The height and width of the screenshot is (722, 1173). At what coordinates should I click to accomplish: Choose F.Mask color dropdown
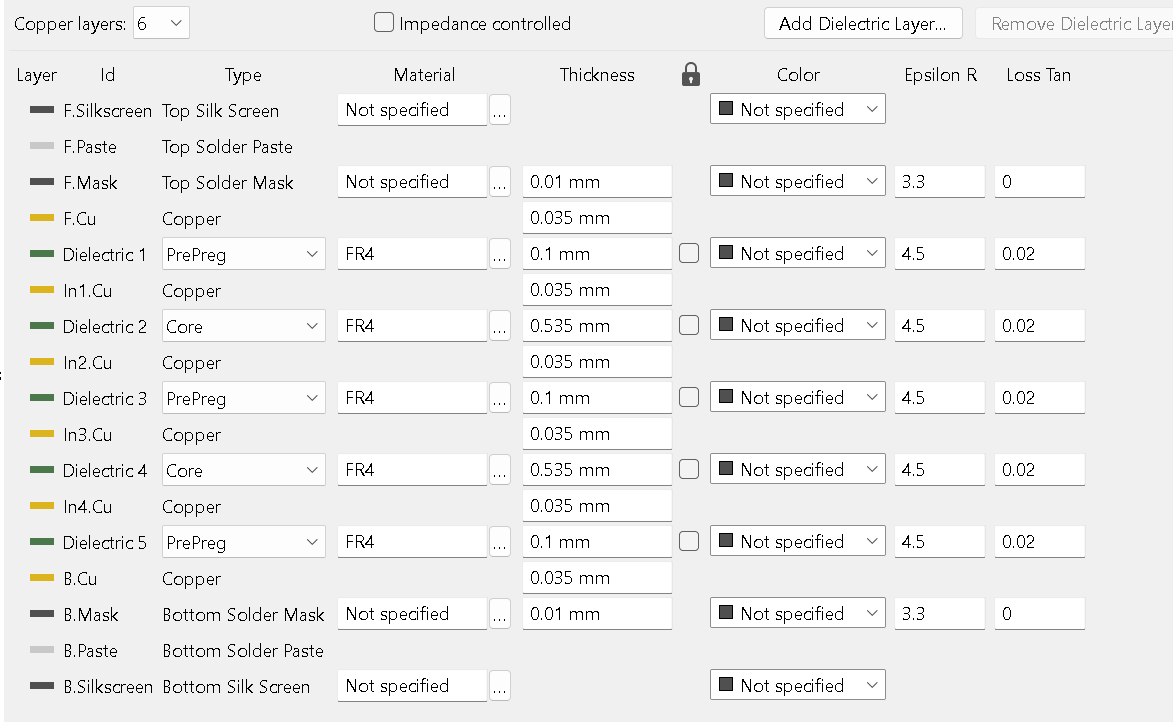[797, 181]
